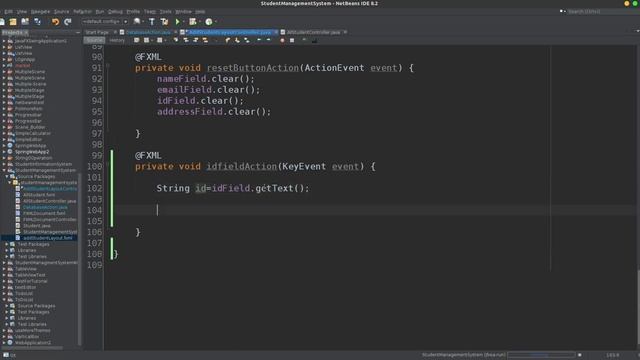The height and width of the screenshot is (360, 640).
Task: Click the Find Selection icon in editor toolbar
Action: pos(176,40)
